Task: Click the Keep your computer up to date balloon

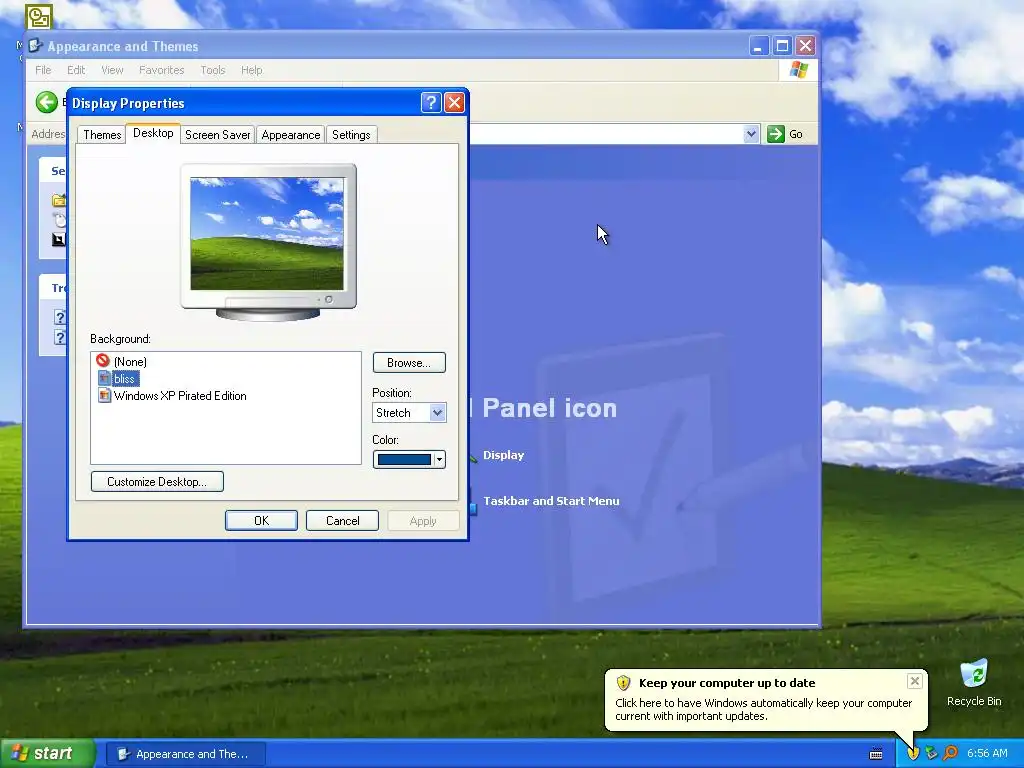Action: click(765, 700)
